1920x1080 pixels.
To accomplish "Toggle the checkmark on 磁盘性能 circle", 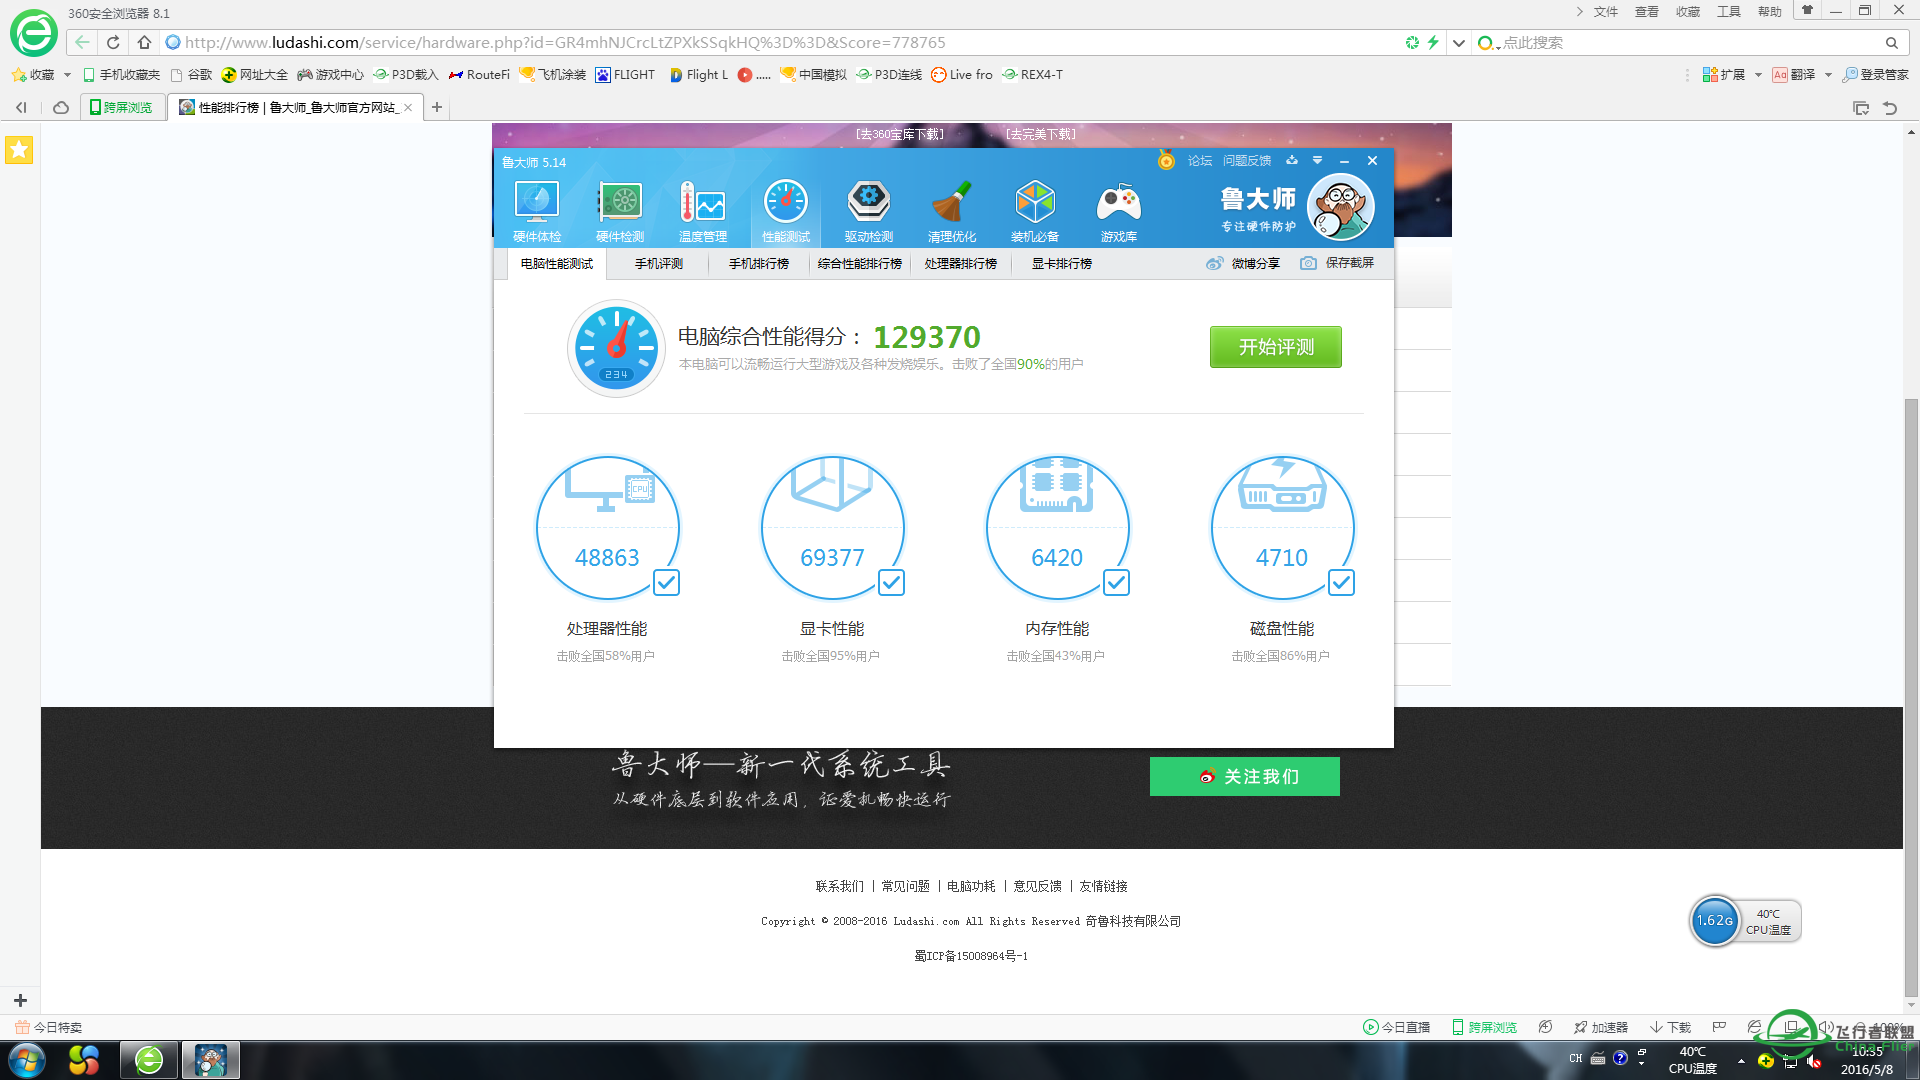I will pos(1341,582).
